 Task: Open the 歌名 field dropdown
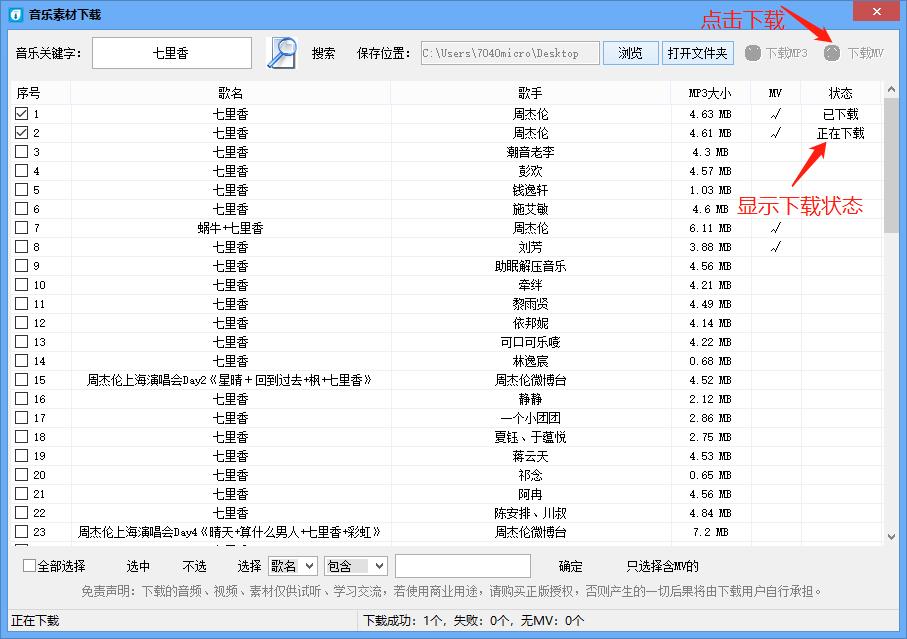[x=291, y=565]
